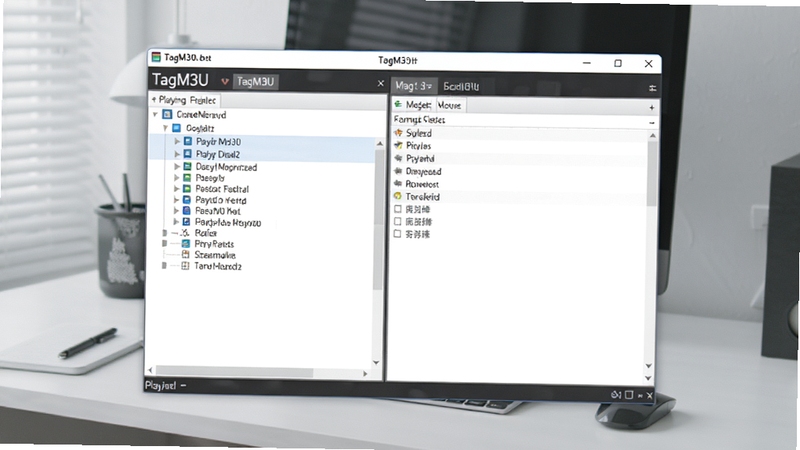Viewport: 800px width, 450px height.
Task: Click the orange Sulerd item icon
Action: [398, 133]
